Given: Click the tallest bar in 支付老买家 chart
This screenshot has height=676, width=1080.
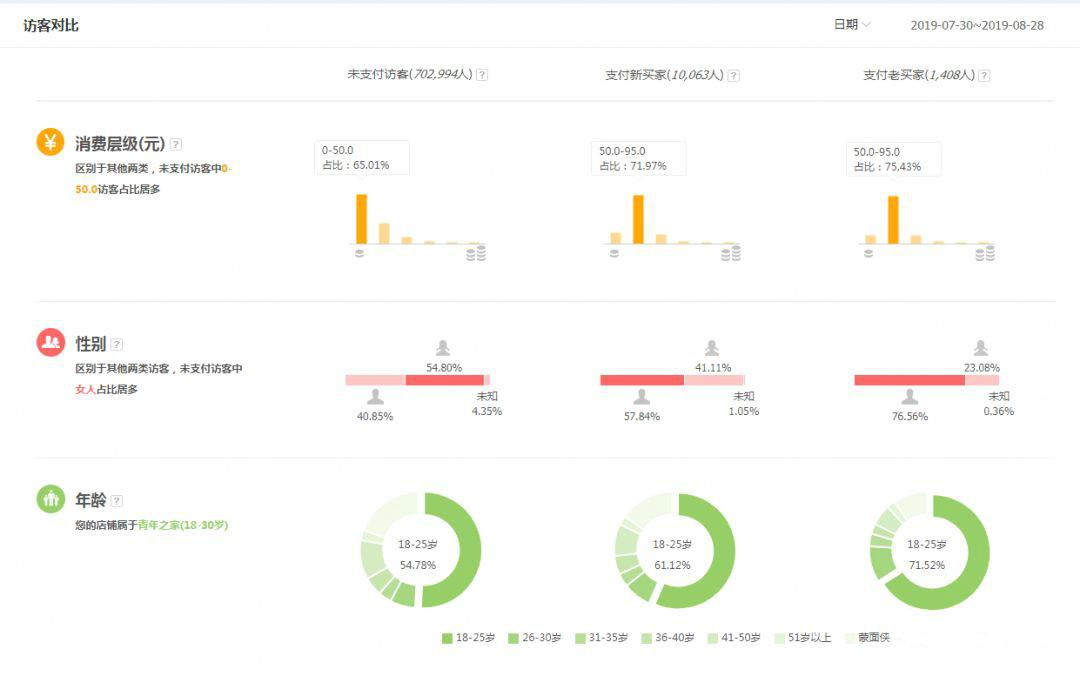Looking at the screenshot, I should [x=893, y=221].
